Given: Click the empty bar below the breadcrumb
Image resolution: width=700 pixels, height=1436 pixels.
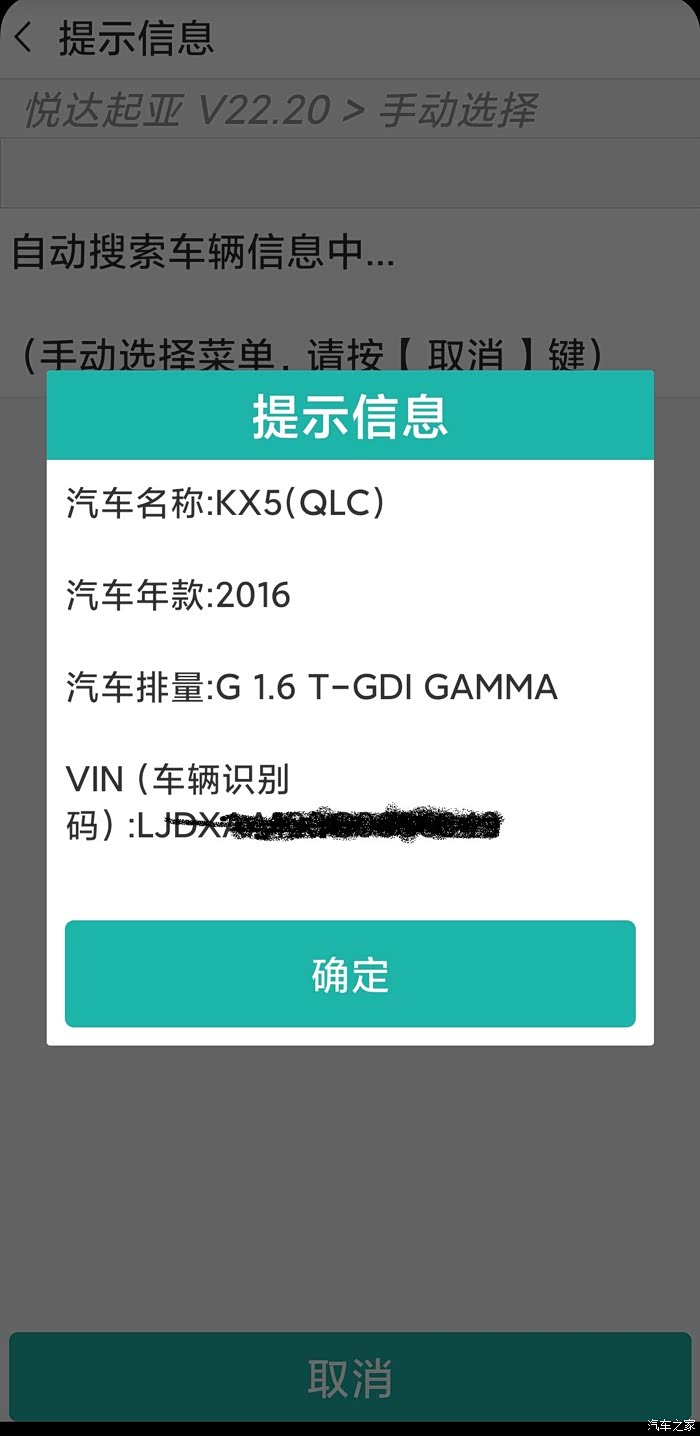Looking at the screenshot, I should pos(350,173).
